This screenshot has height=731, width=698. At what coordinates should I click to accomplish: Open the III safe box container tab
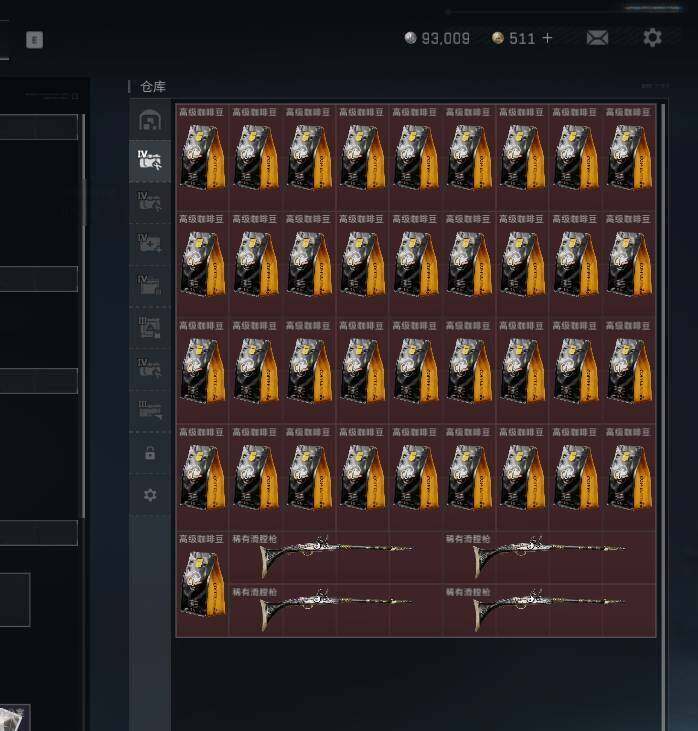point(150,328)
